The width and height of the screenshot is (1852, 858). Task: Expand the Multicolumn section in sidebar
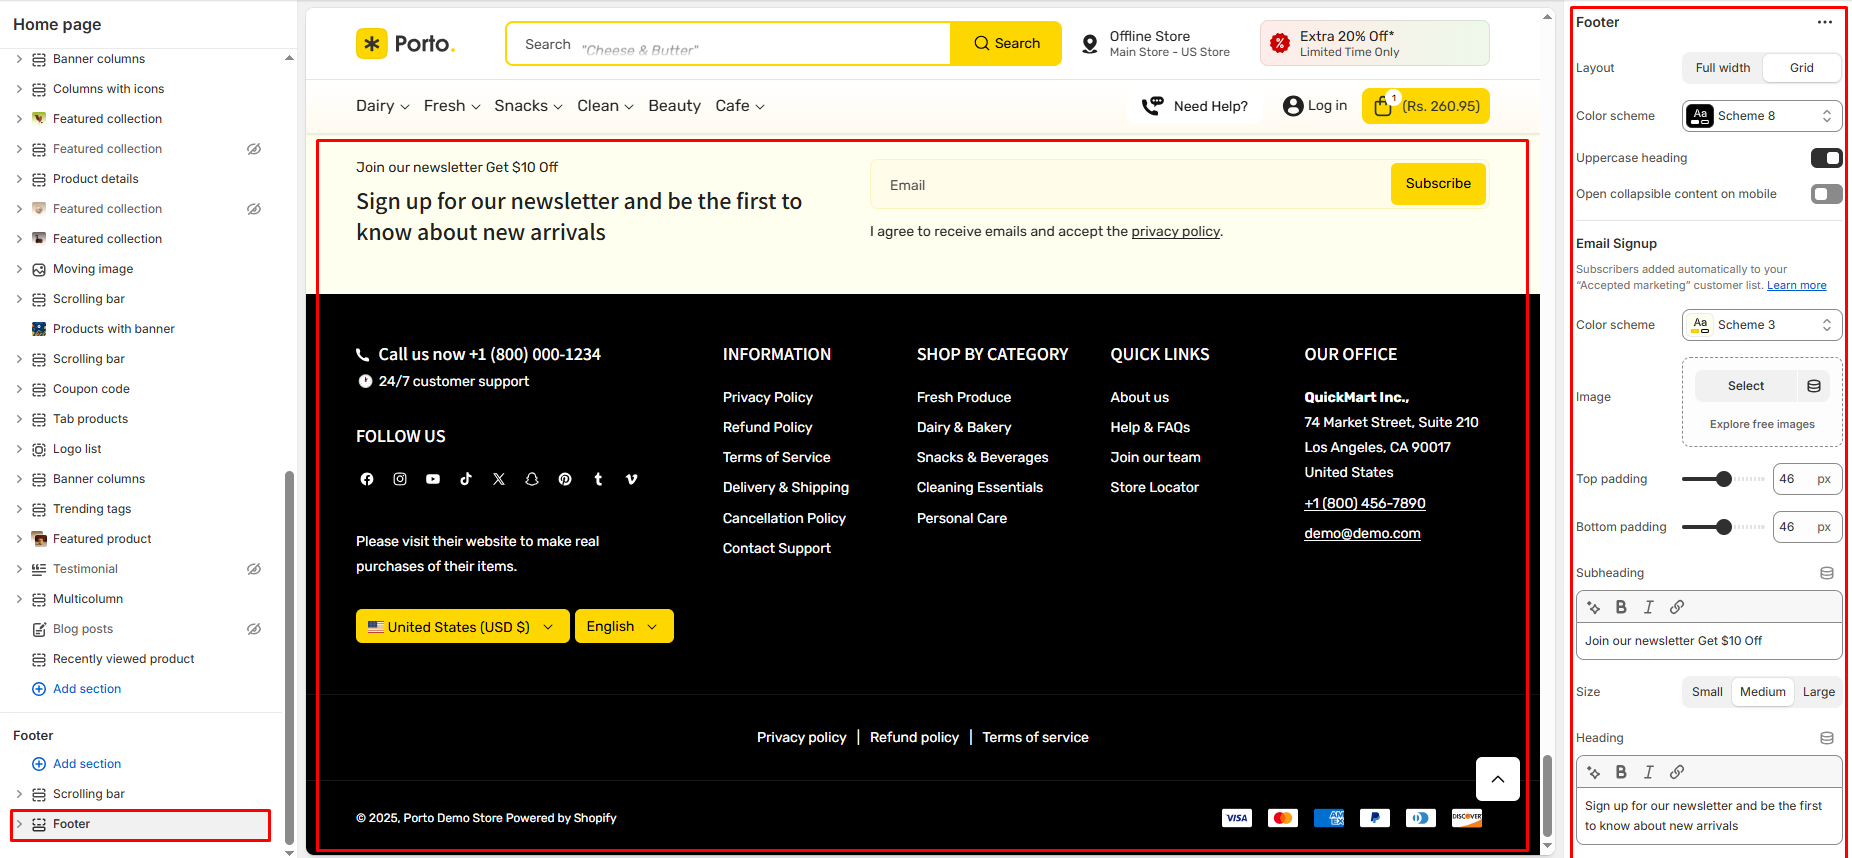[19, 599]
